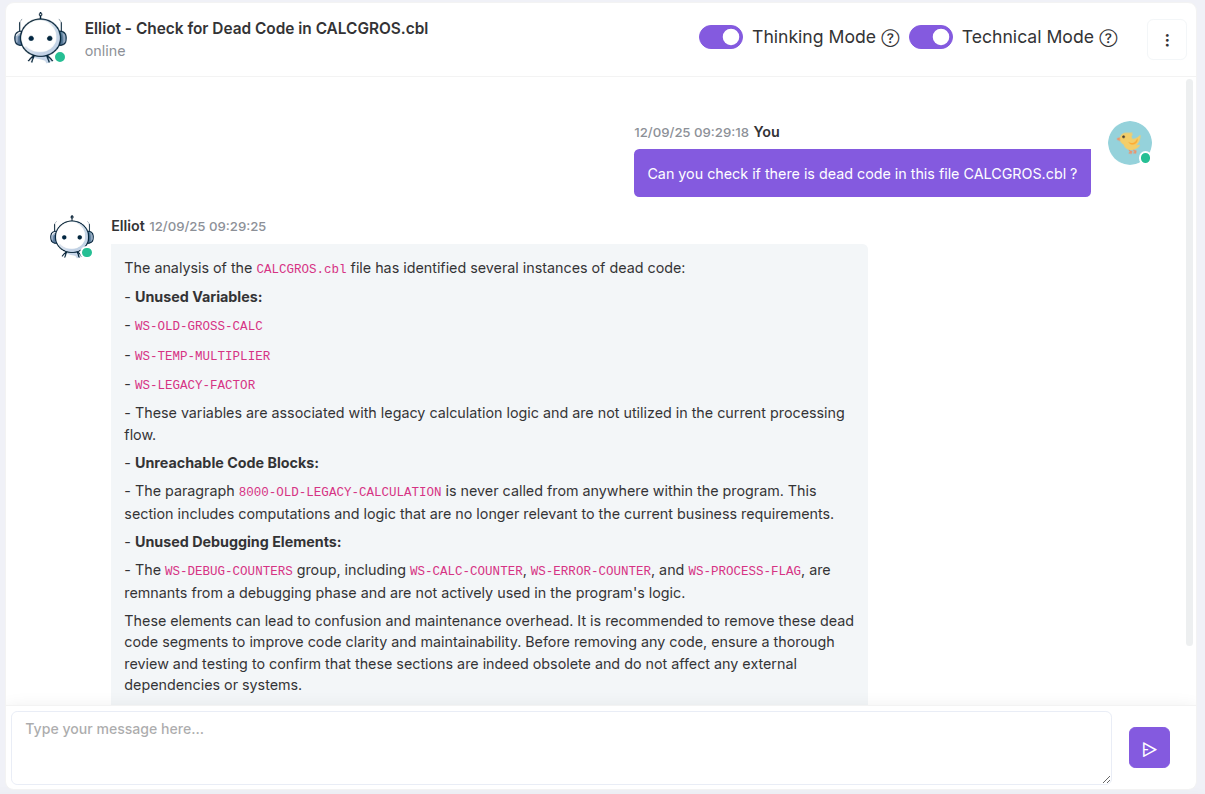Click the Technical Mode label text
1205x794 pixels.
(x=1027, y=37)
